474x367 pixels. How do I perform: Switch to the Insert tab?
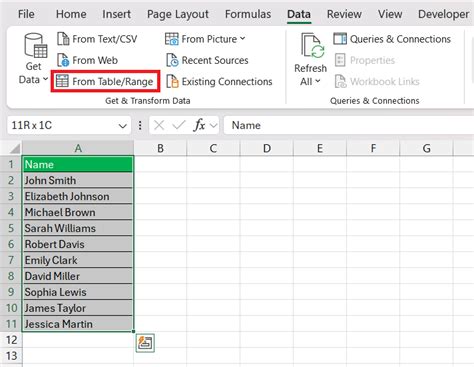coord(116,14)
